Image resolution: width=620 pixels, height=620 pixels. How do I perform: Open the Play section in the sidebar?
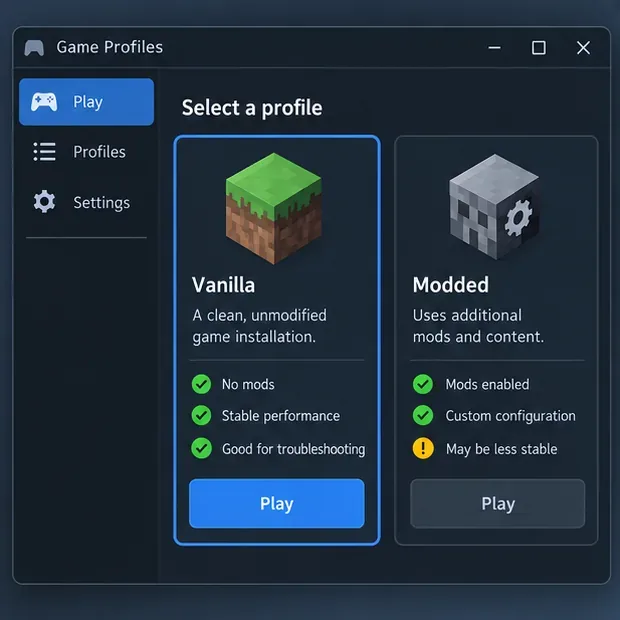[86, 102]
